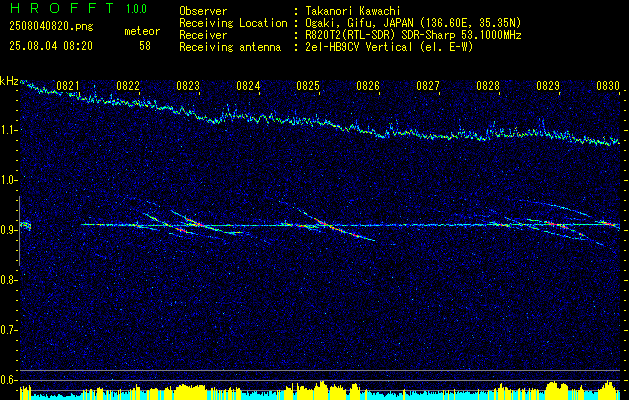Click the date stamp 25.08.04 08:20
Screen dimensions: 629x400
(51, 46)
